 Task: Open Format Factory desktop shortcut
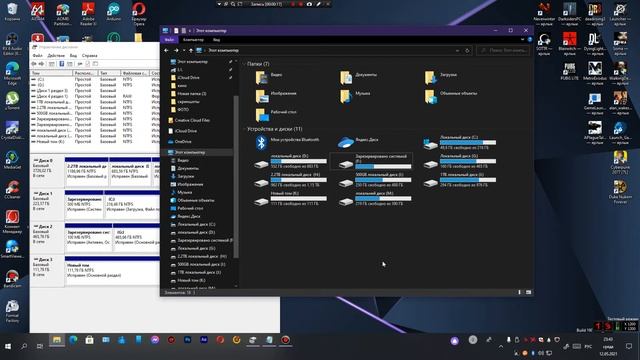click(x=12, y=311)
